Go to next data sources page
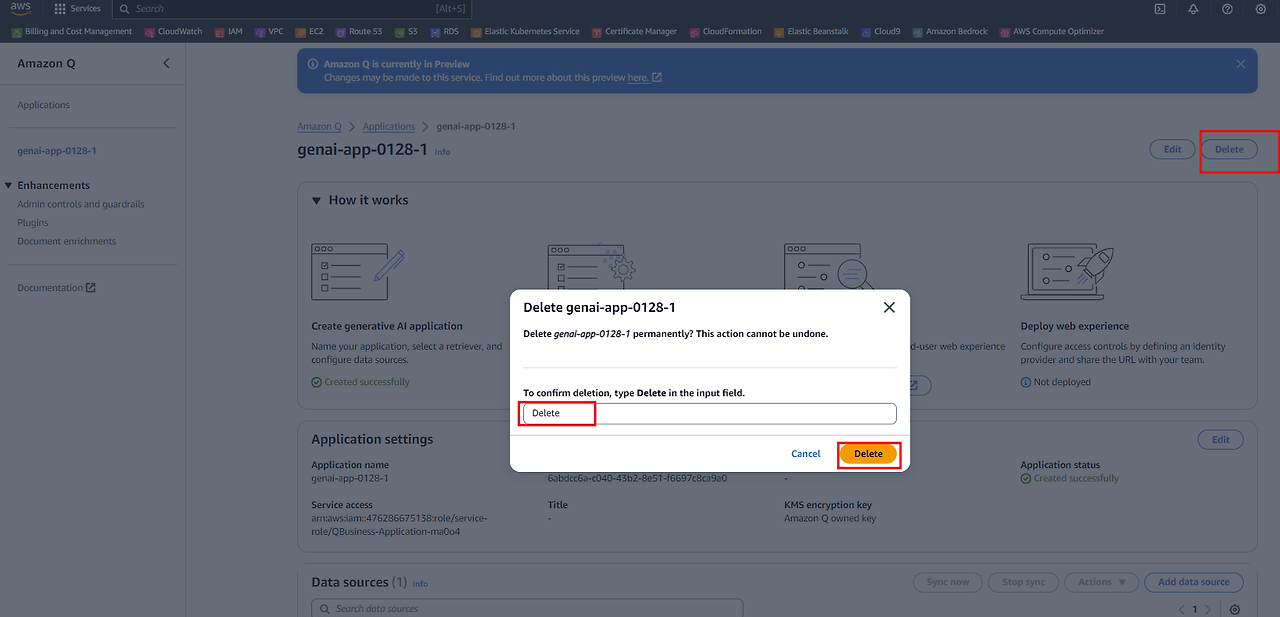This screenshot has height=617, width=1280. click(x=1208, y=609)
